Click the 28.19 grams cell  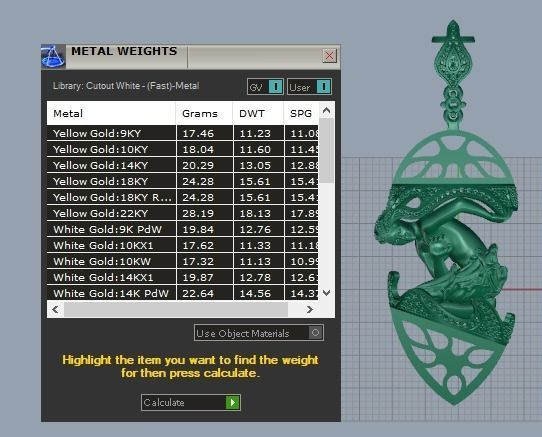coord(204,213)
